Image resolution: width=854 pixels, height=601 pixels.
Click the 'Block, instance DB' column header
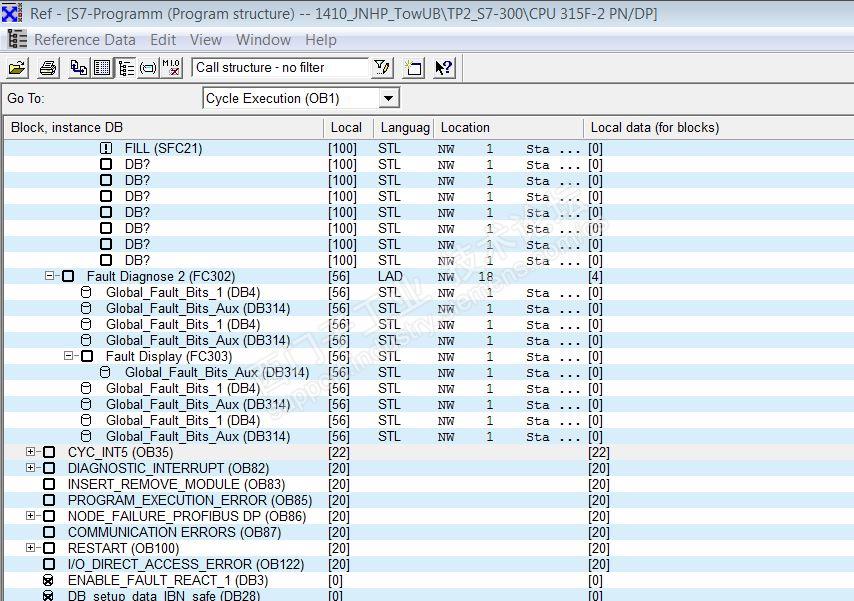[163, 128]
